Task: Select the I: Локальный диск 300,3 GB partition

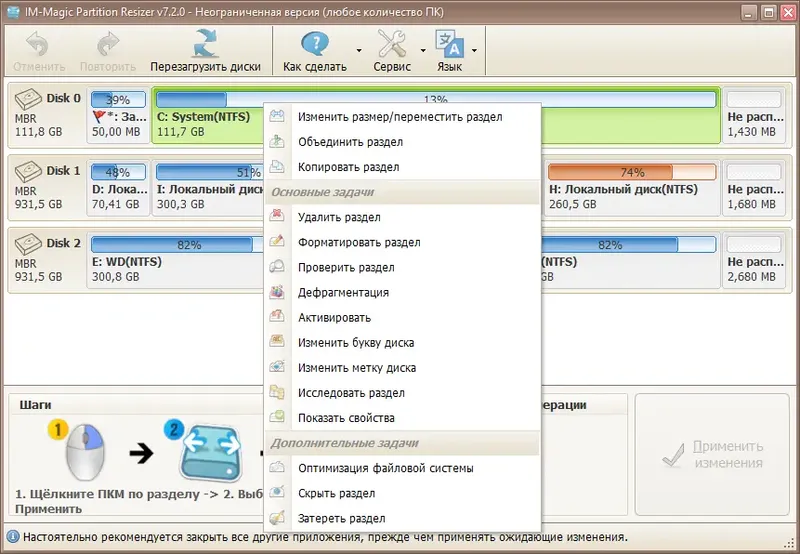Action: click(x=208, y=187)
